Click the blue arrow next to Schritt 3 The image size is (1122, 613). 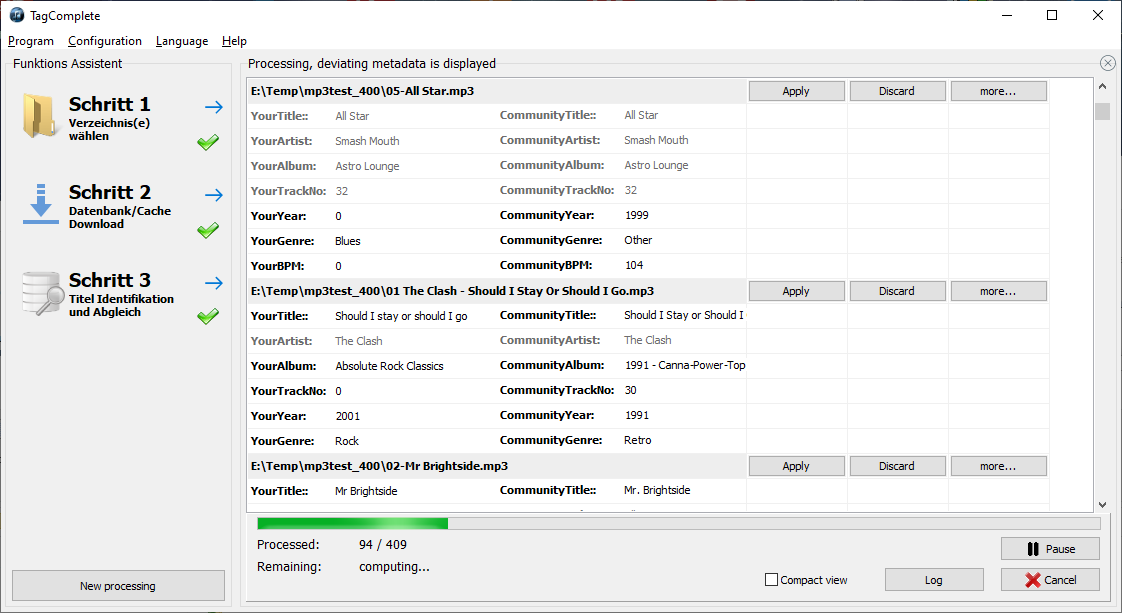coord(213,283)
